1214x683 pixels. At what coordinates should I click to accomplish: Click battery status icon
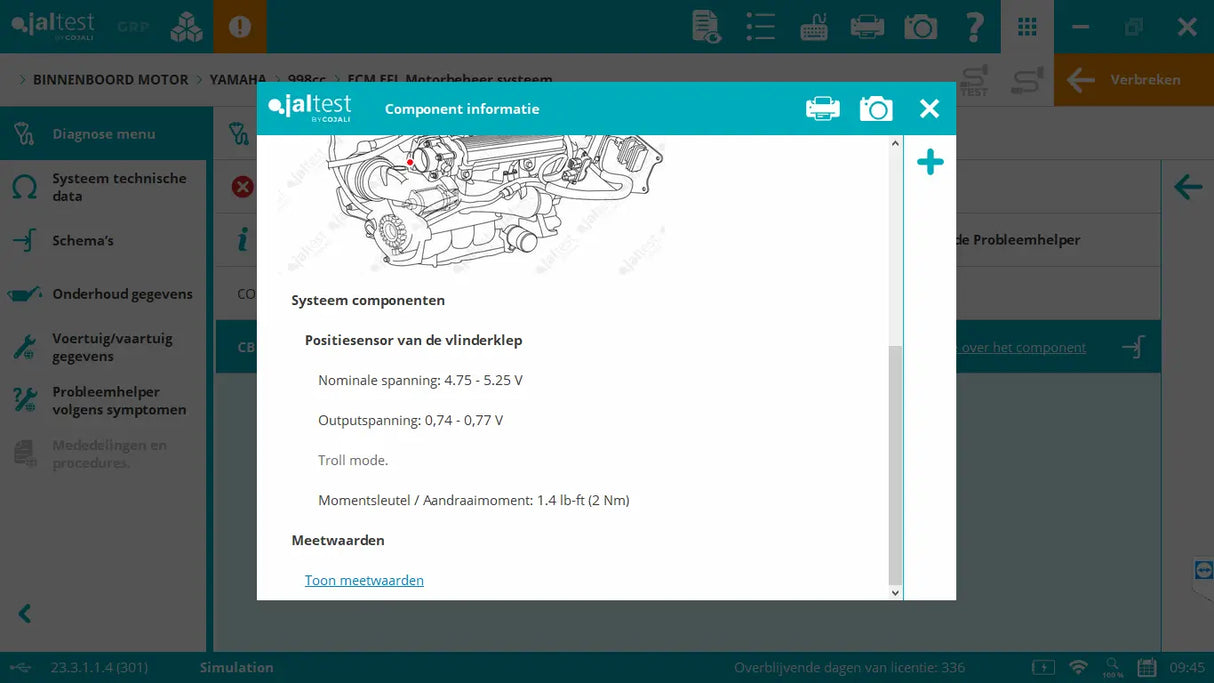(x=1042, y=667)
